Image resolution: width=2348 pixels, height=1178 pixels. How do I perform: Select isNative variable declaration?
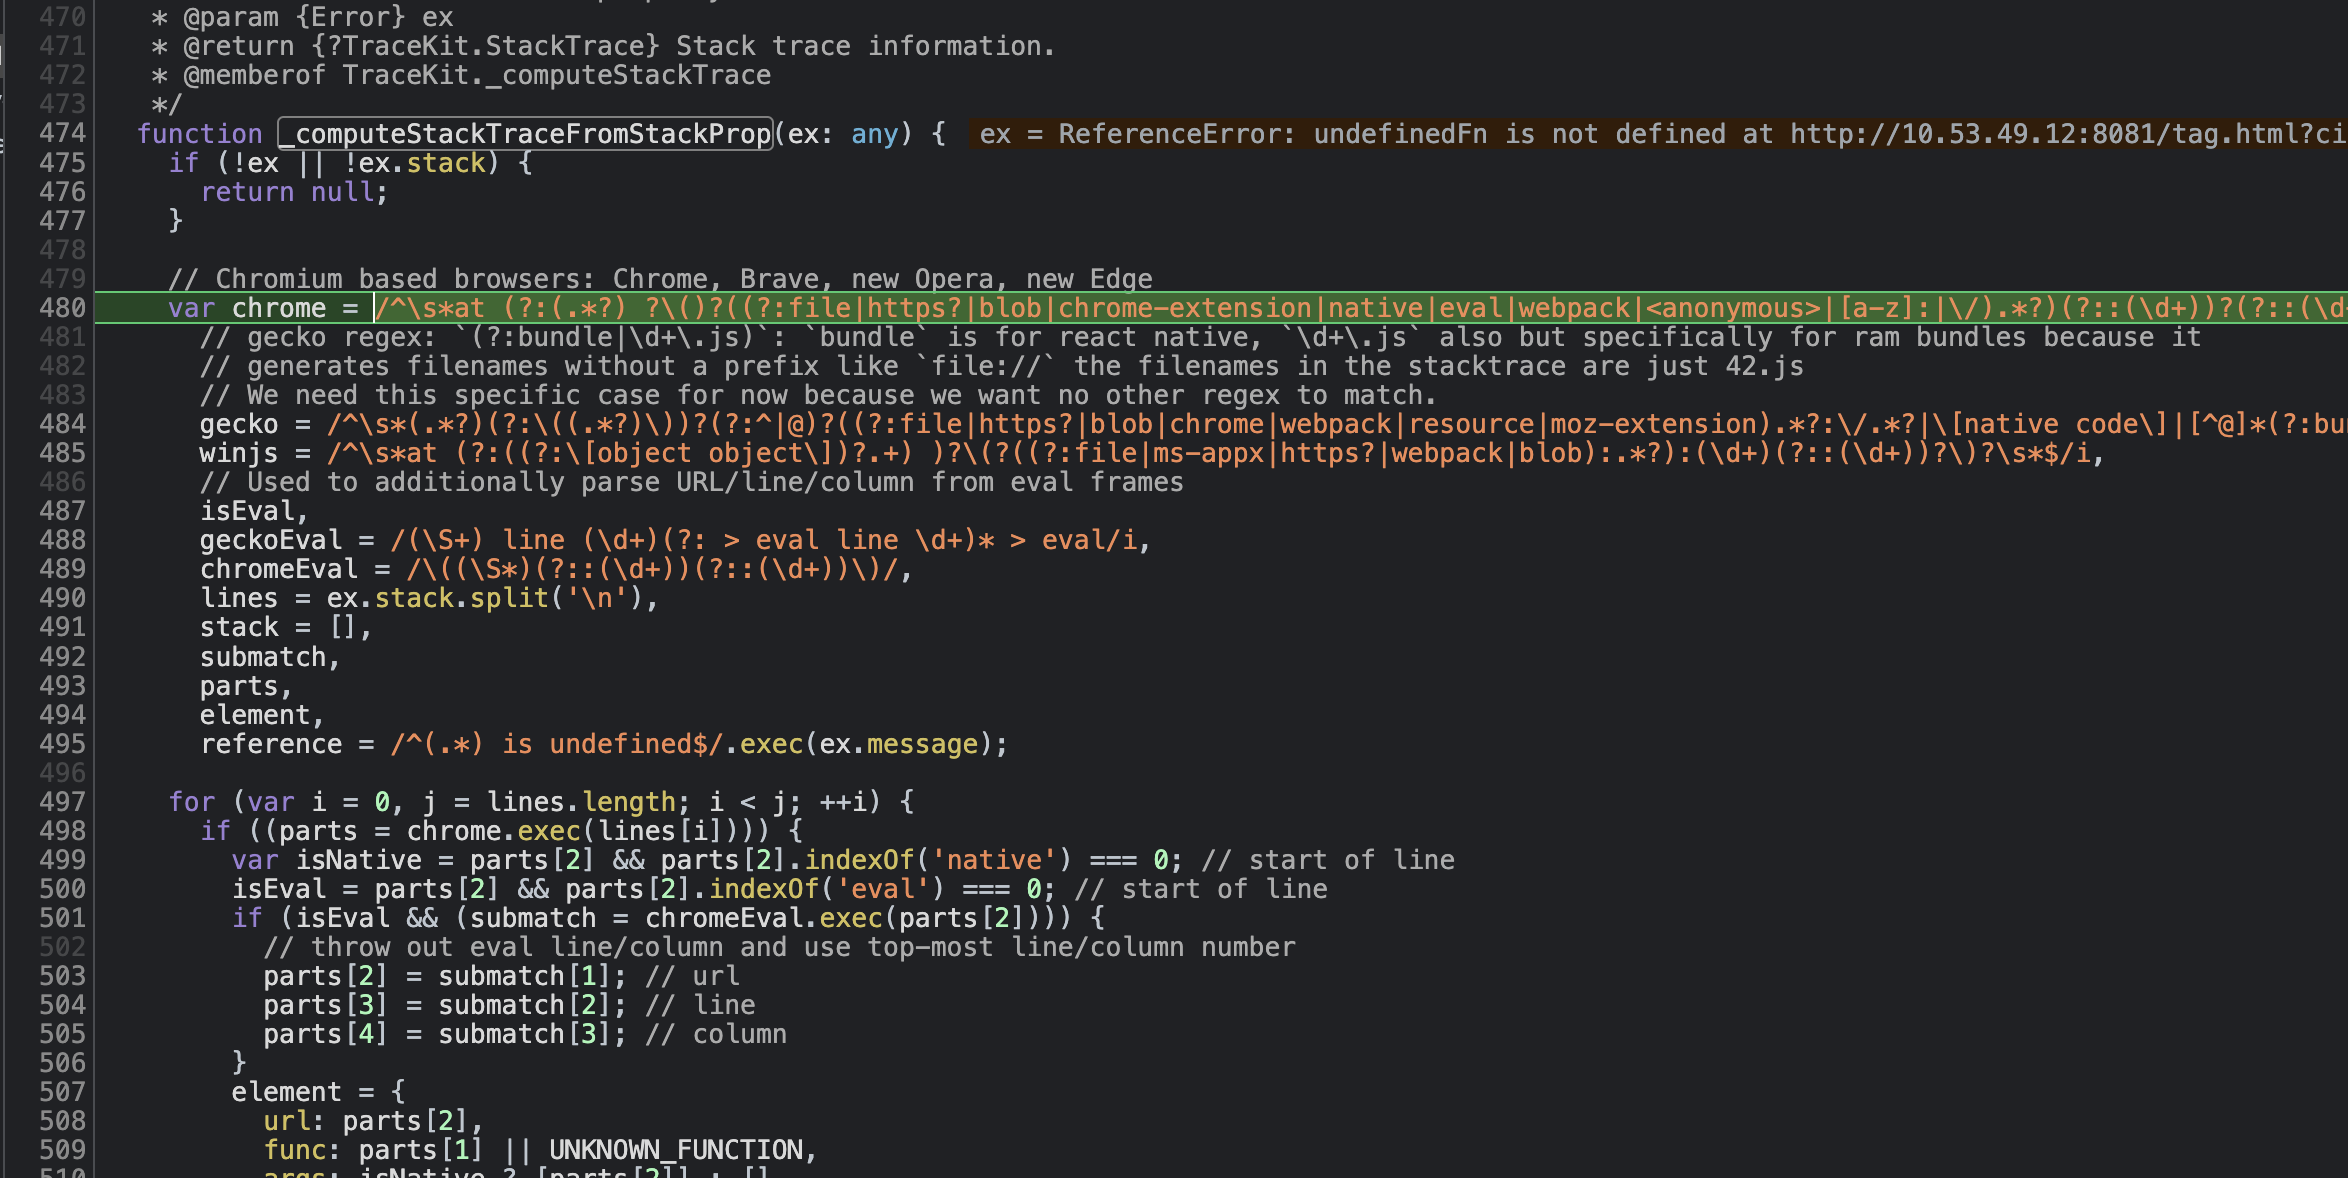[x=359, y=860]
